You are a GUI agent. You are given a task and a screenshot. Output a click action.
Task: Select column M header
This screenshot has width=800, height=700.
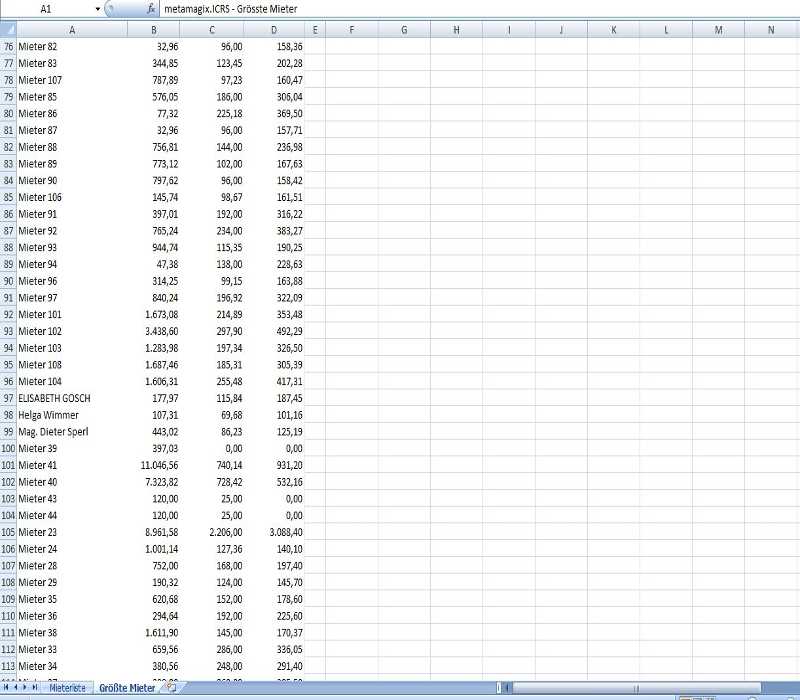pyautogui.click(x=718, y=30)
